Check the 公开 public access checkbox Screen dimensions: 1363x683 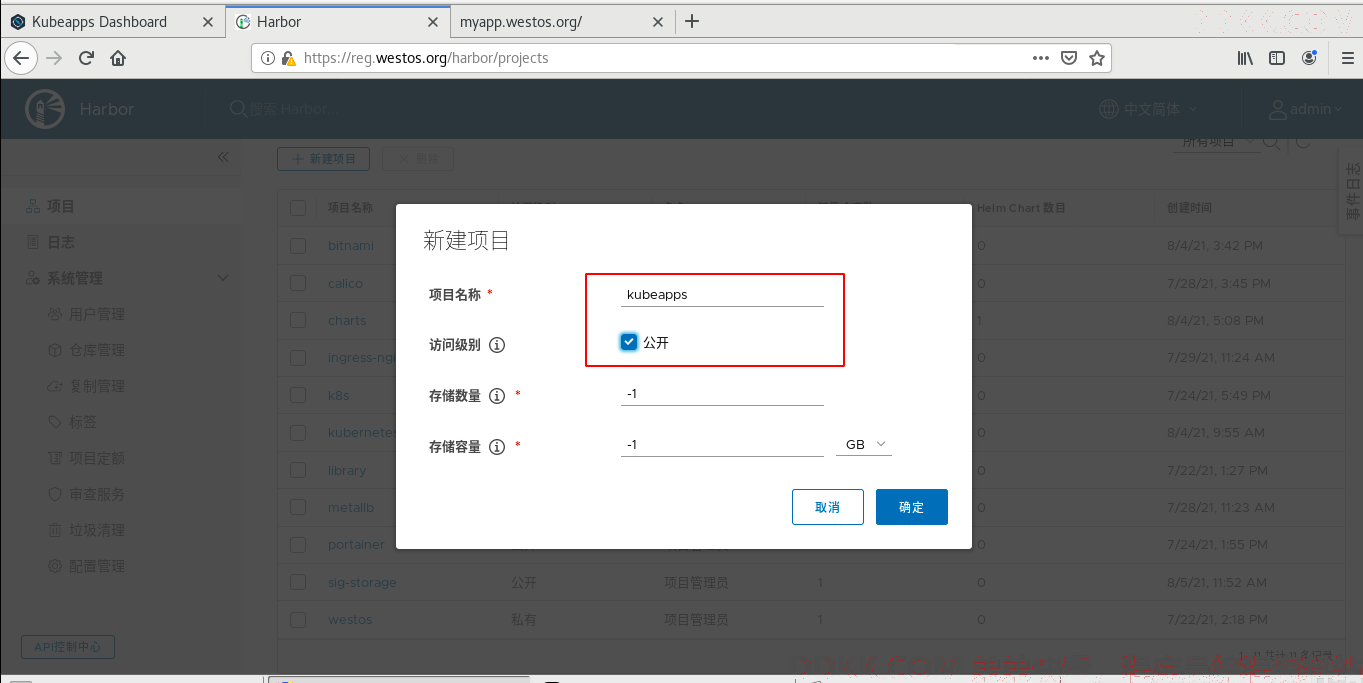(629, 342)
